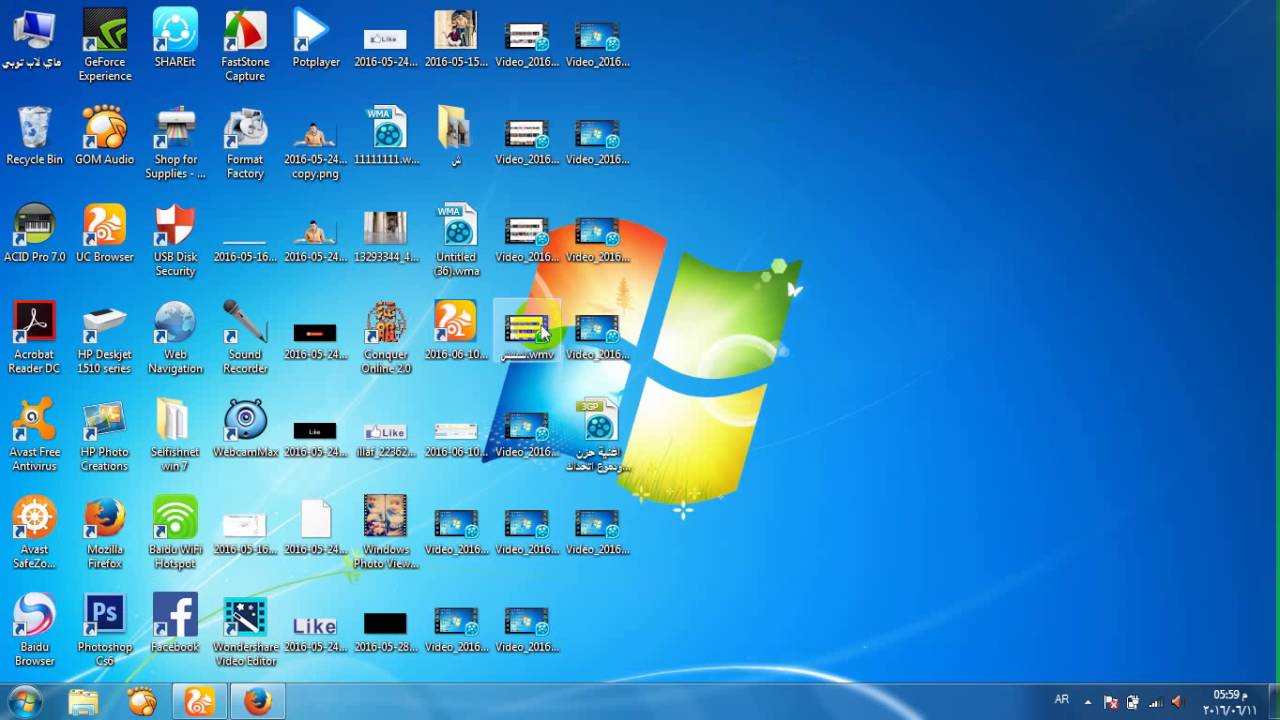The image size is (1280, 720).
Task: Open Potplayer desktop shortcut
Action: (316, 38)
